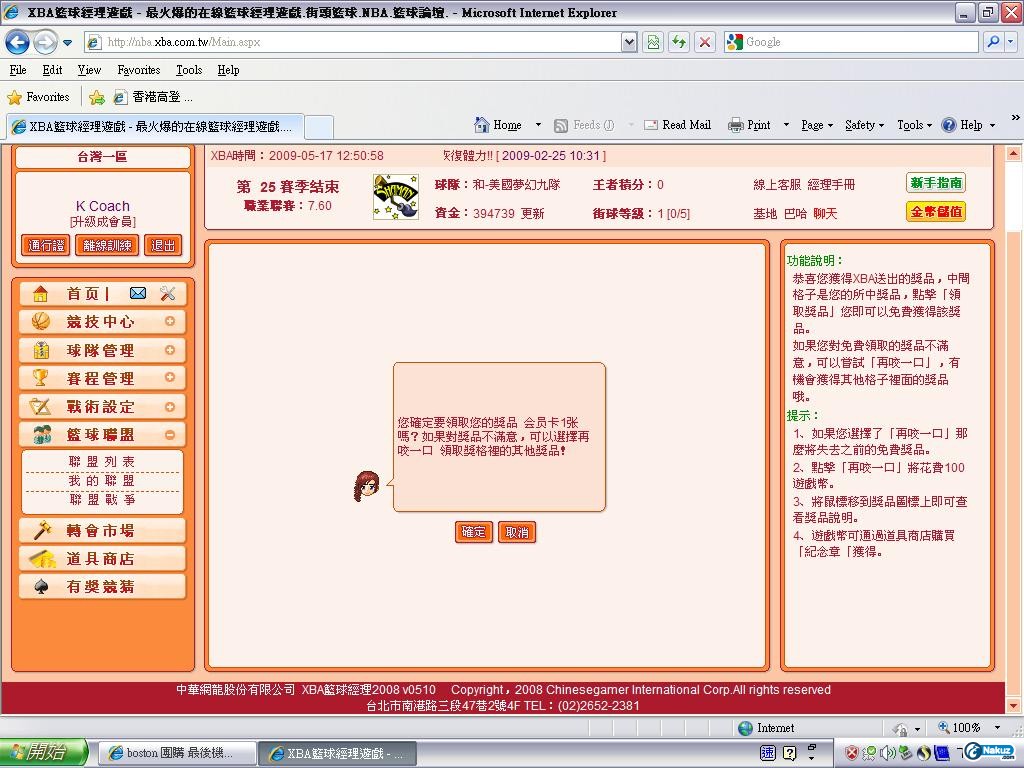This screenshot has width=1024, height=768.
Task: Expand the Print dropdown arrow
Action: tap(786, 125)
